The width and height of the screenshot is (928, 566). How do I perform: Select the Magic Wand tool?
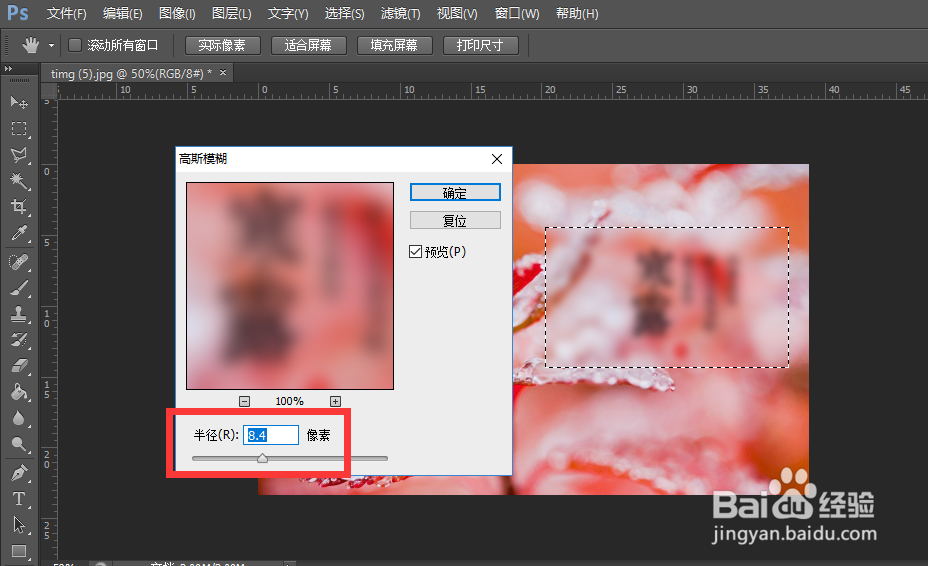point(19,181)
